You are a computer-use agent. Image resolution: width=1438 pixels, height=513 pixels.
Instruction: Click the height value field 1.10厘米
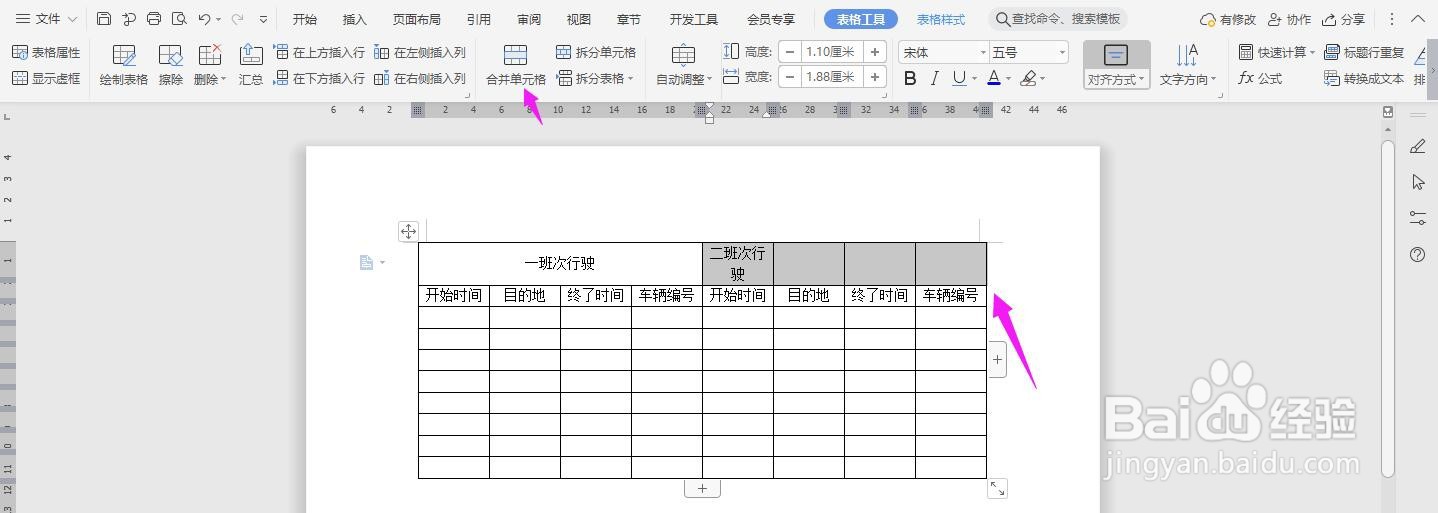click(832, 52)
